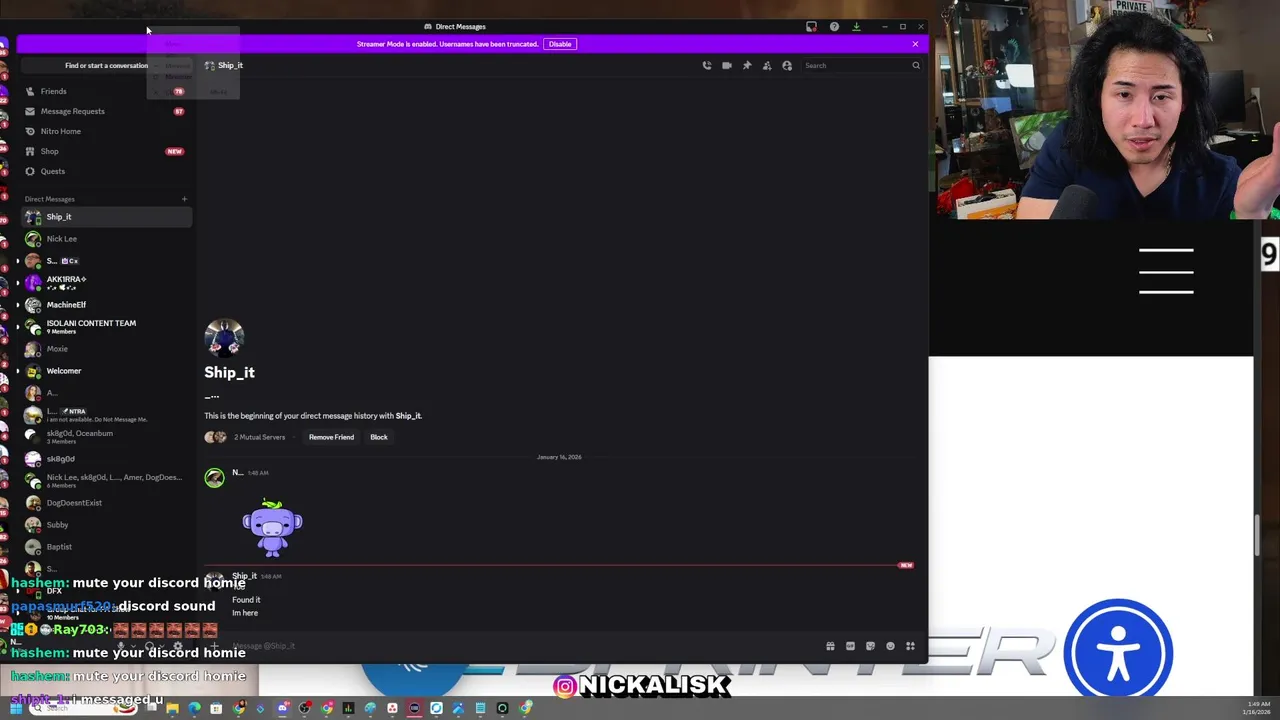The image size is (1280, 720).
Task: Click the Ship_it heading under the profile avatar
Action: [229, 372]
